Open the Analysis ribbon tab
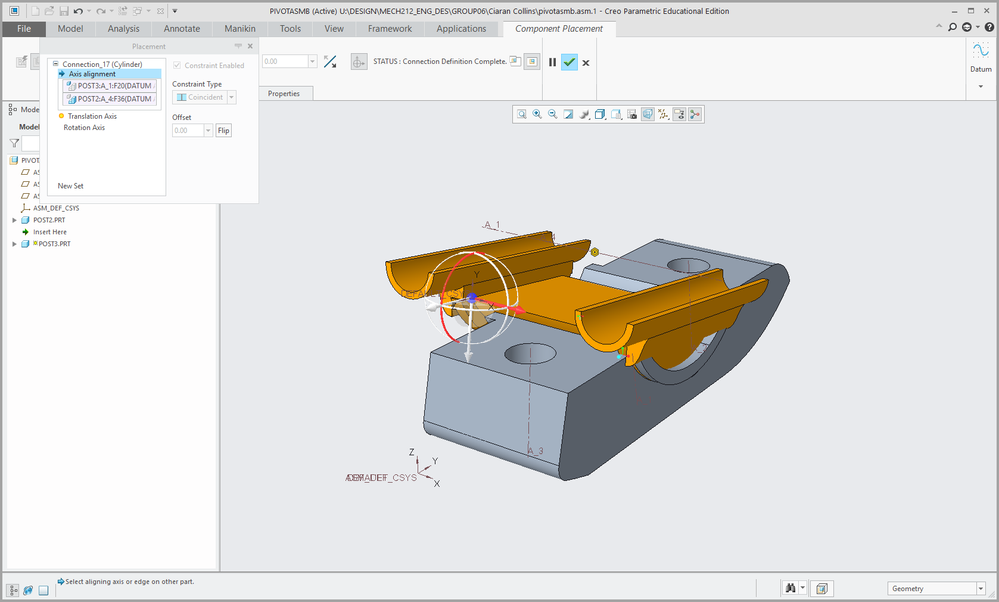 123,29
